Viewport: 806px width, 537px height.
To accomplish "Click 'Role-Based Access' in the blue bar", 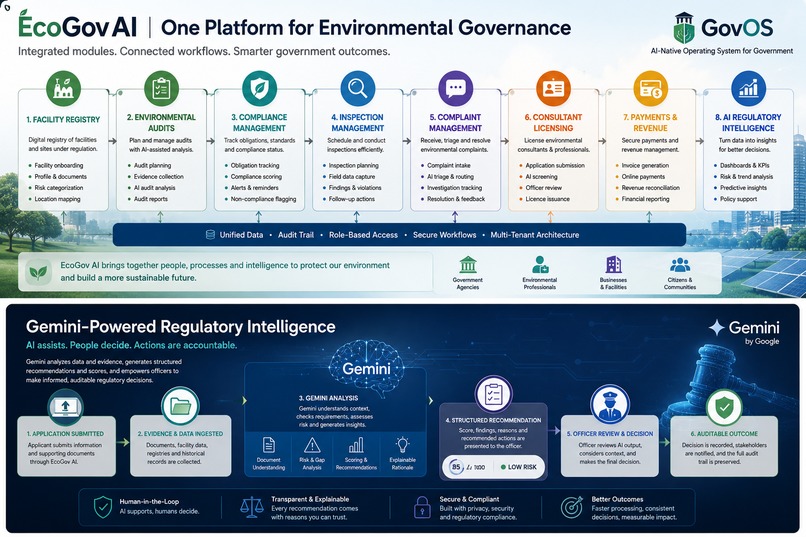I will (363, 235).
